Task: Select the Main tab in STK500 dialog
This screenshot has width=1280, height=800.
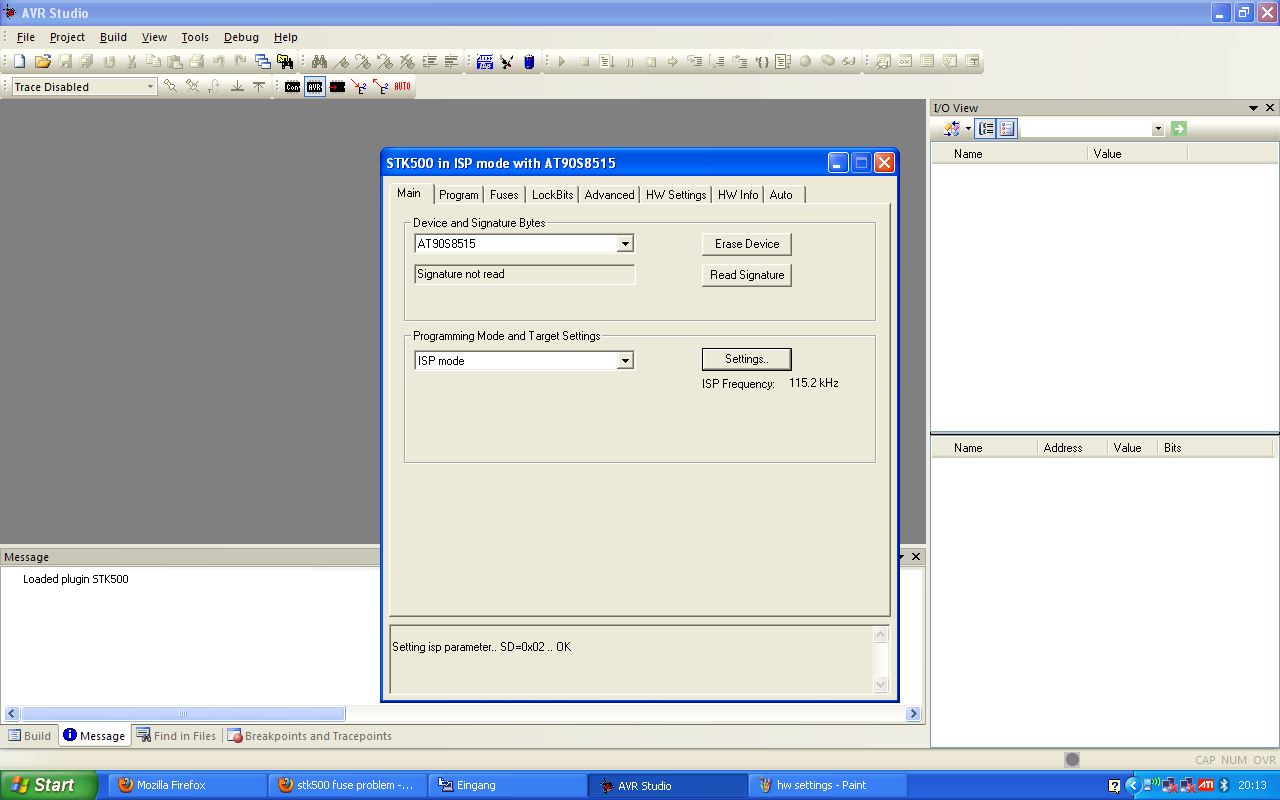Action: [x=409, y=193]
